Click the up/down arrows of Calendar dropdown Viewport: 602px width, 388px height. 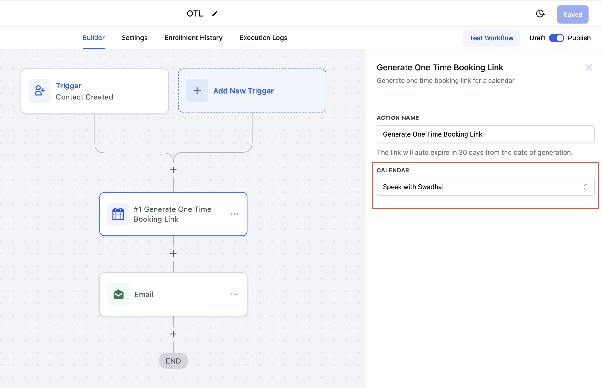point(585,187)
